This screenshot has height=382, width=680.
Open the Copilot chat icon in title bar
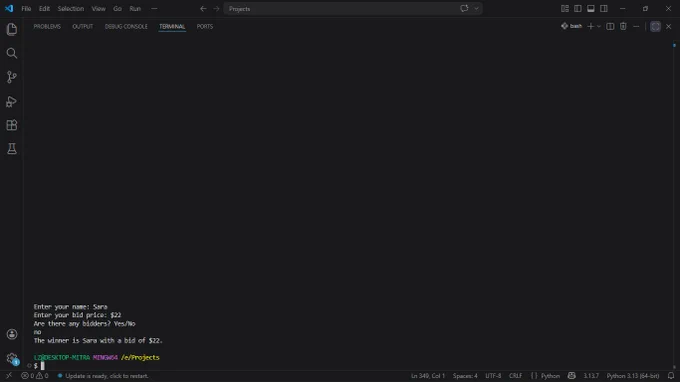(464, 9)
